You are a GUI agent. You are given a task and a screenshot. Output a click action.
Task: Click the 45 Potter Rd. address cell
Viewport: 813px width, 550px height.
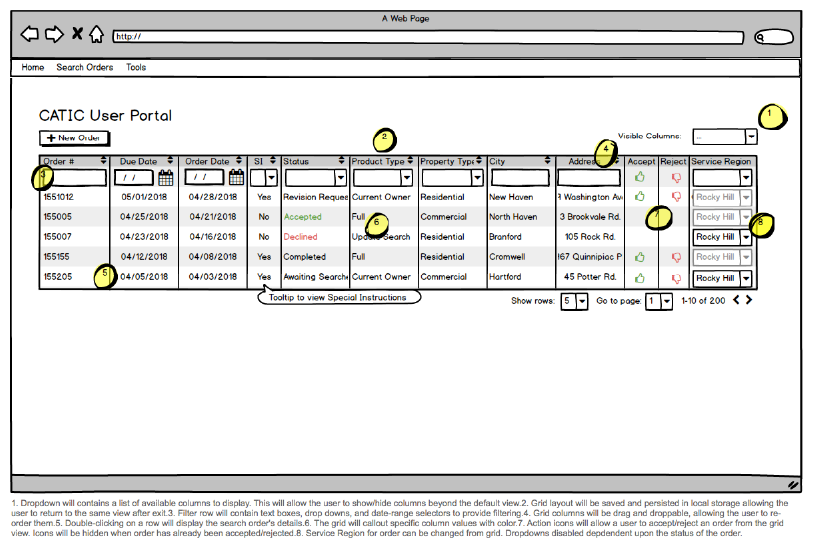pyautogui.click(x=590, y=277)
